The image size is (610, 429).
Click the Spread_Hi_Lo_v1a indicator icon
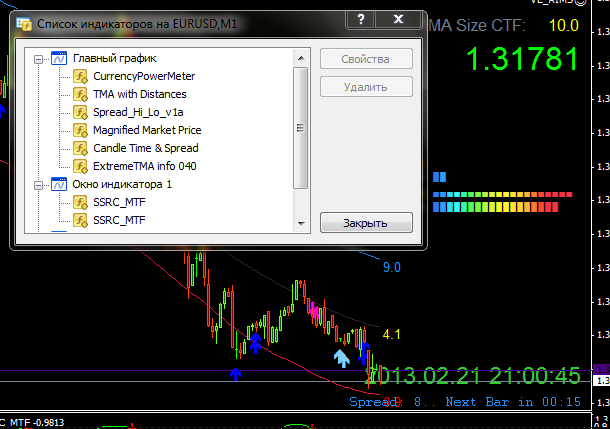[81, 112]
